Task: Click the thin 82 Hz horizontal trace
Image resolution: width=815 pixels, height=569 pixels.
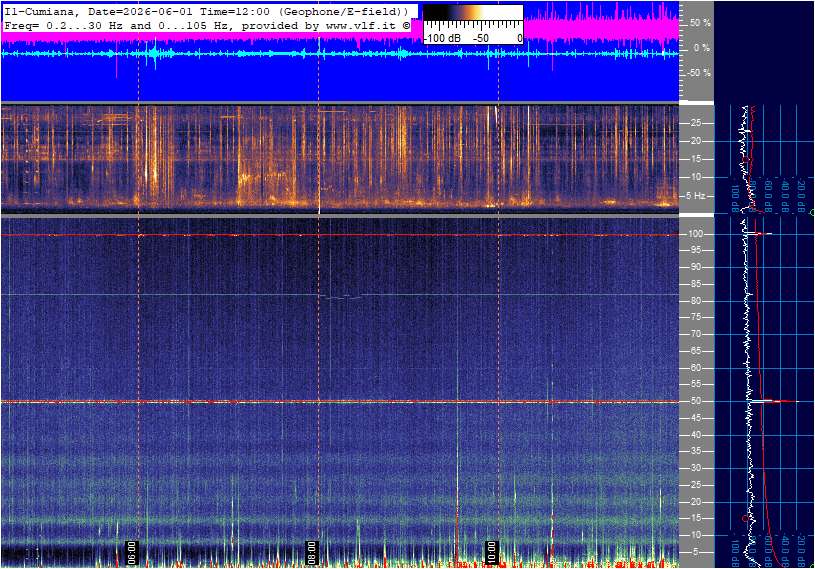Action: point(340,295)
